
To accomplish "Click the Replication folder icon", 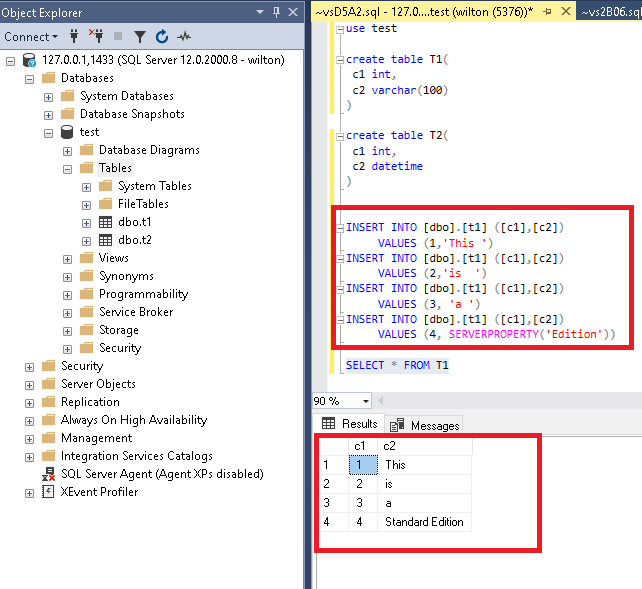I will 48,402.
